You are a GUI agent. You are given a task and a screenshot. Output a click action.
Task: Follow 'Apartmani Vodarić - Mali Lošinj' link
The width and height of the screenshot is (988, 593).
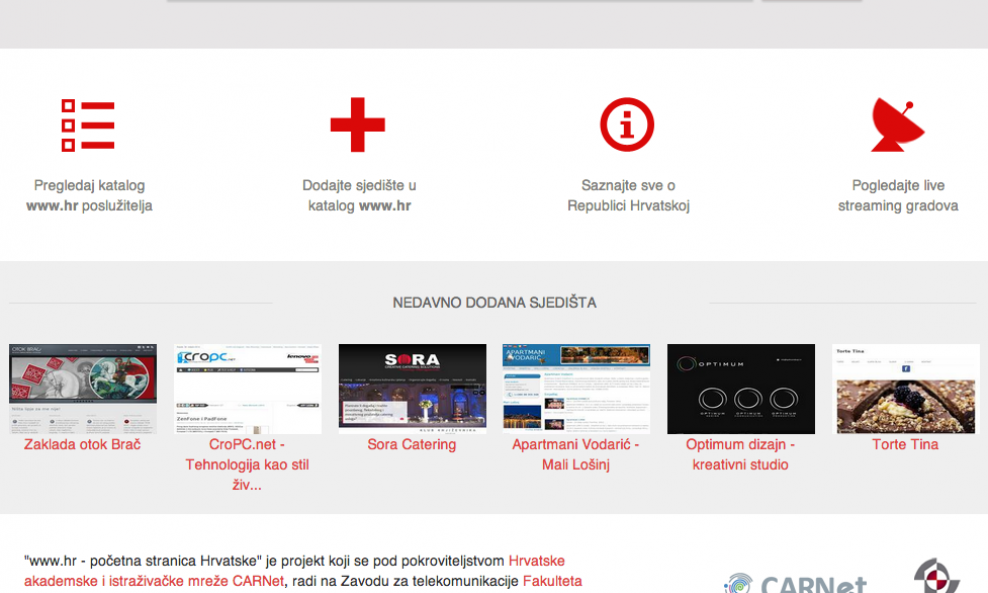click(576, 454)
